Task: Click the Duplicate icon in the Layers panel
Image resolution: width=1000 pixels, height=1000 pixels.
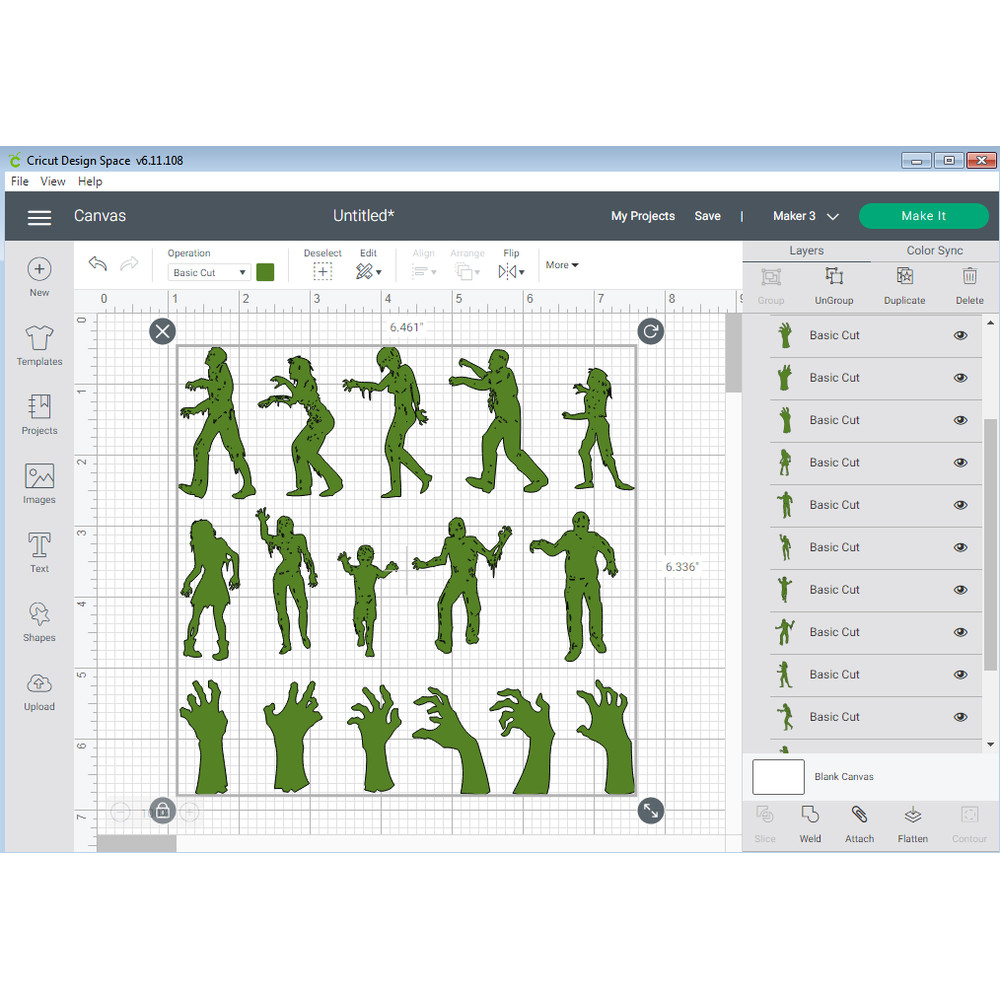Action: [904, 285]
